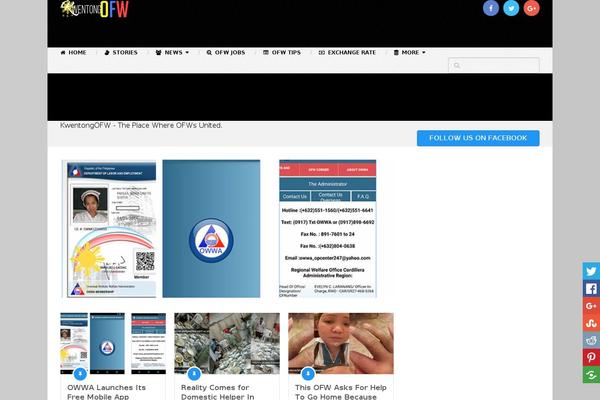Click the blue badge icon on OWWA card
Viewport: 600px width, 400px height.
pyautogui.click(x=80, y=374)
